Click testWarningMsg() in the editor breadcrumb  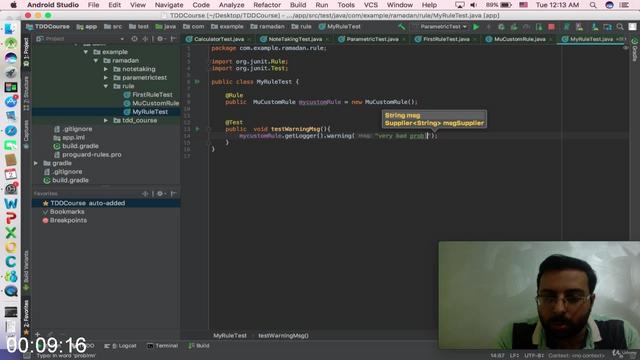tap(283, 336)
